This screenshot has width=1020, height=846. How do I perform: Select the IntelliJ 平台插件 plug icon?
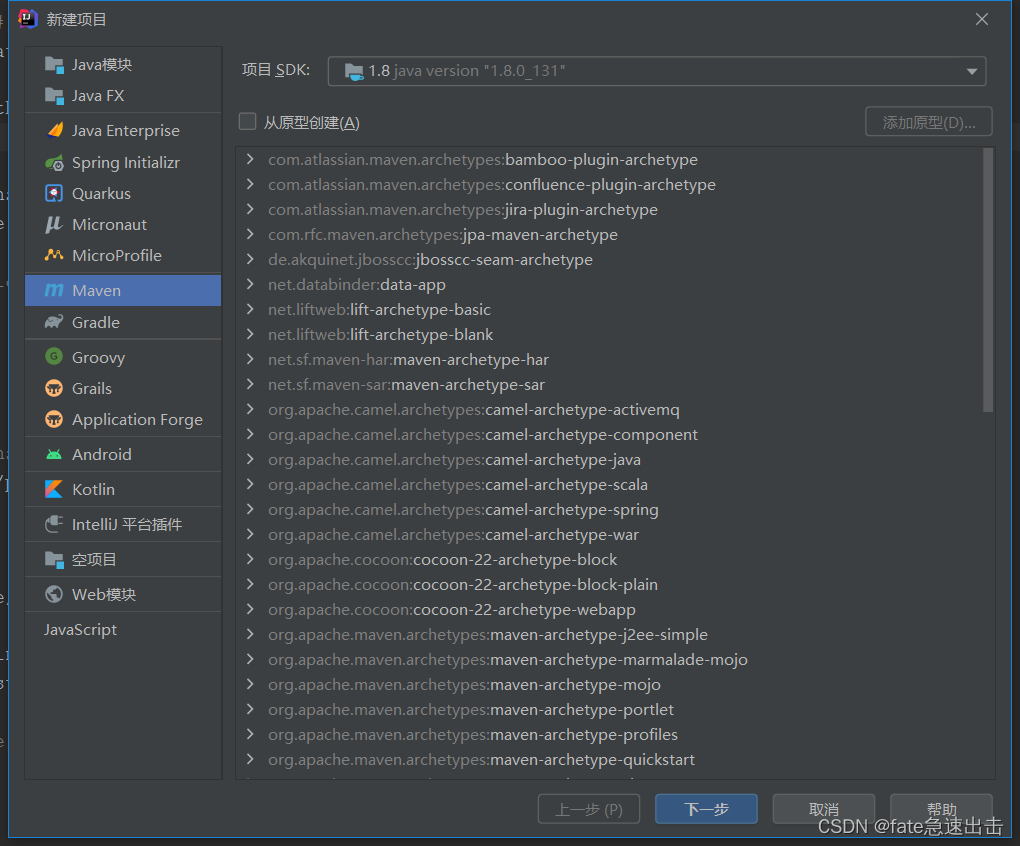tap(54, 524)
